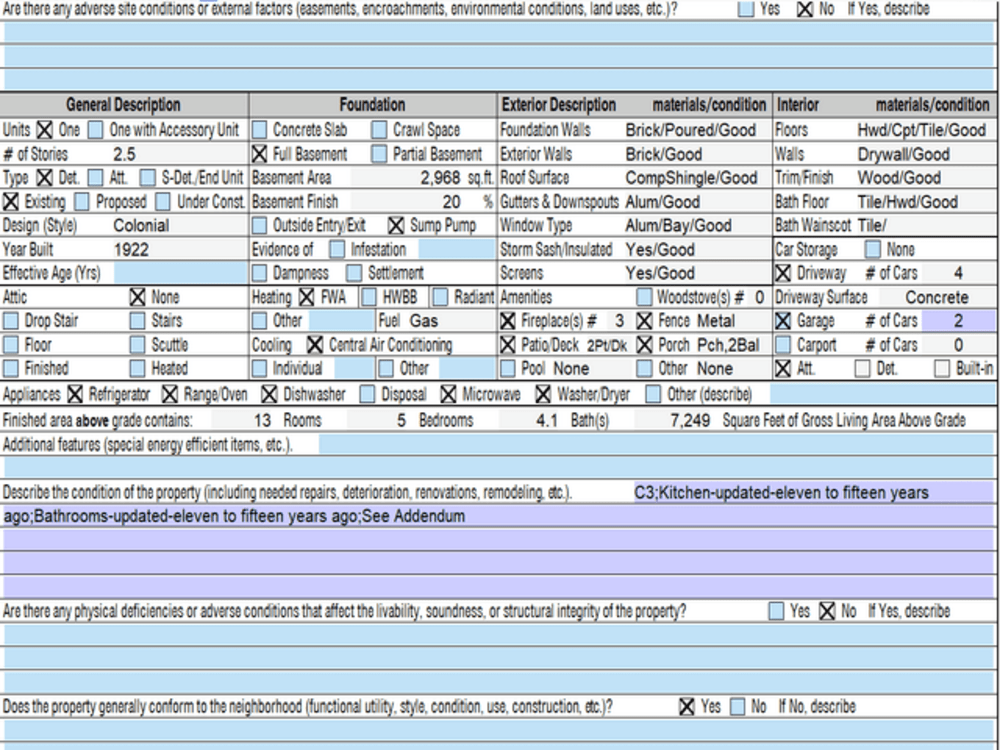Uncheck No for neighborhood conformity question
The image size is (1000, 750).
pos(737,707)
